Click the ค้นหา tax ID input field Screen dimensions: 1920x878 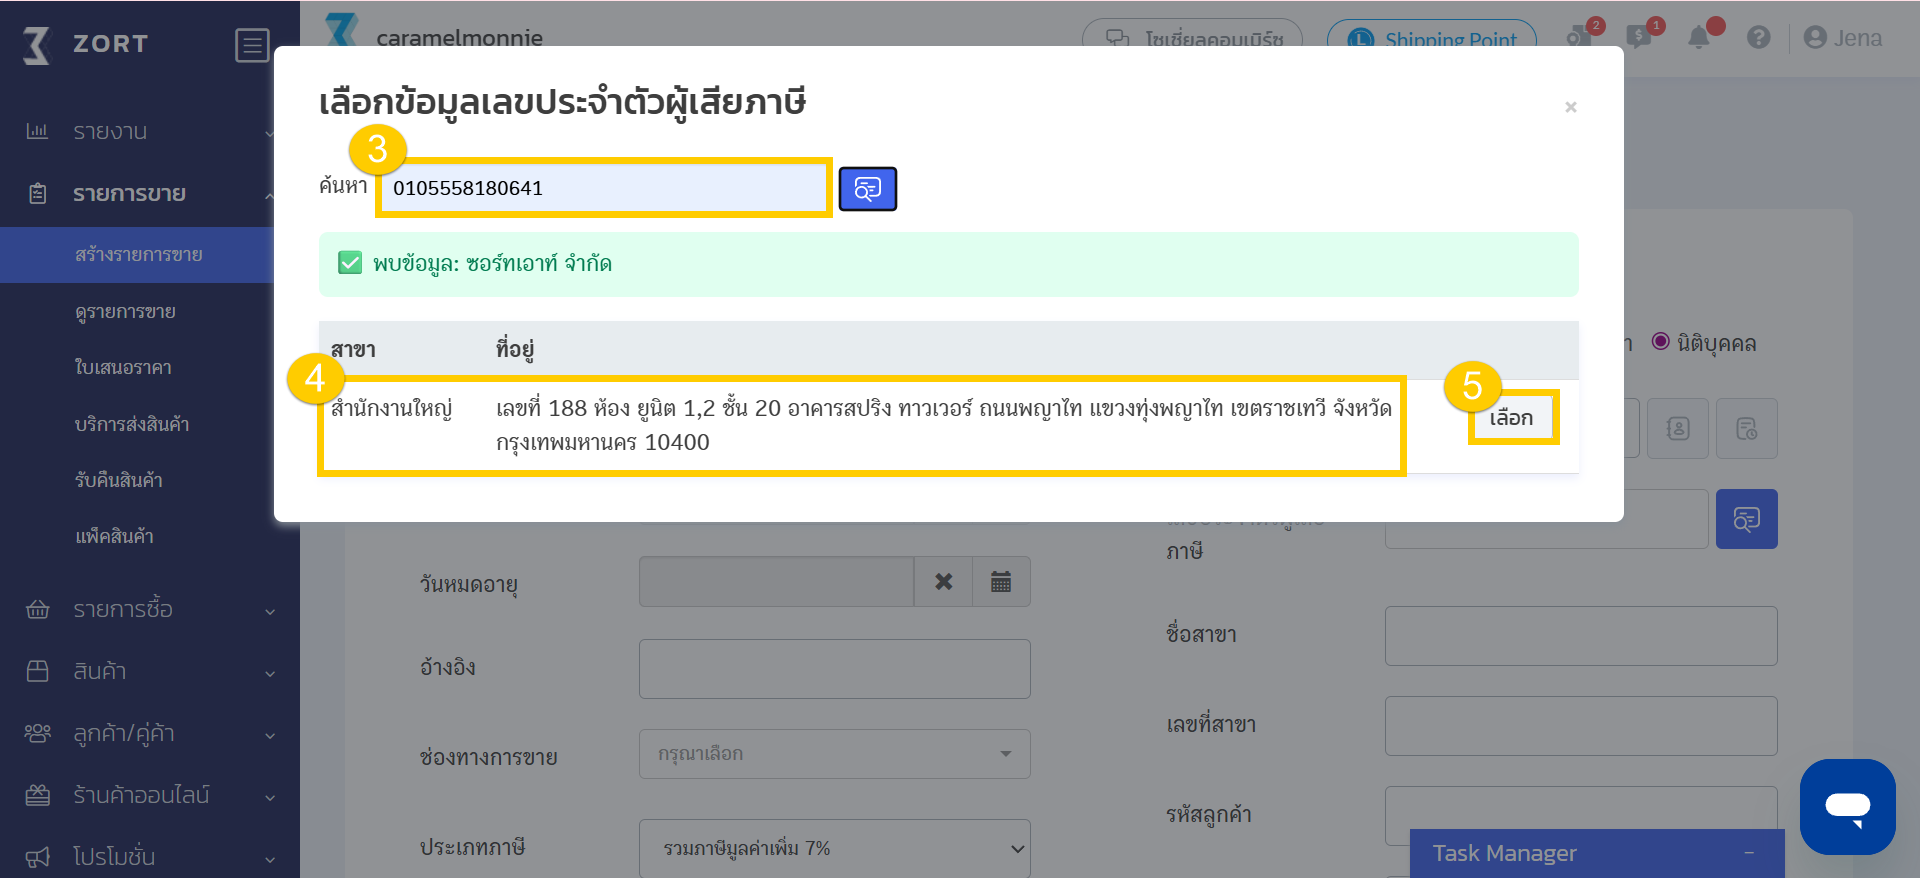tap(603, 188)
